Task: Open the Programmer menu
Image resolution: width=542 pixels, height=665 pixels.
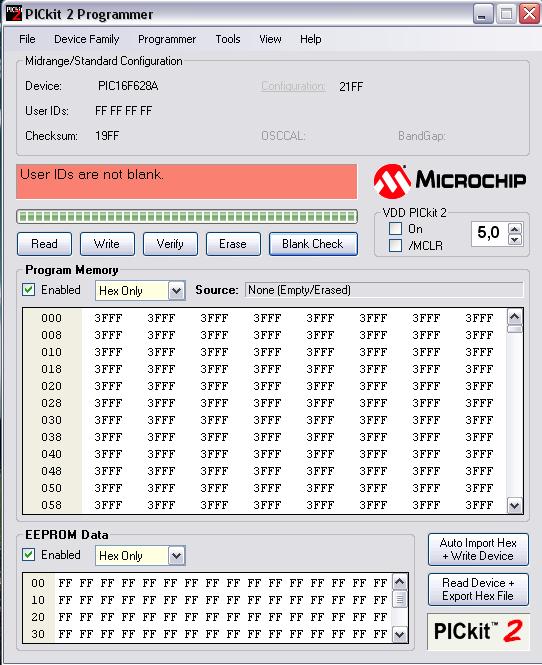Action: 167,39
